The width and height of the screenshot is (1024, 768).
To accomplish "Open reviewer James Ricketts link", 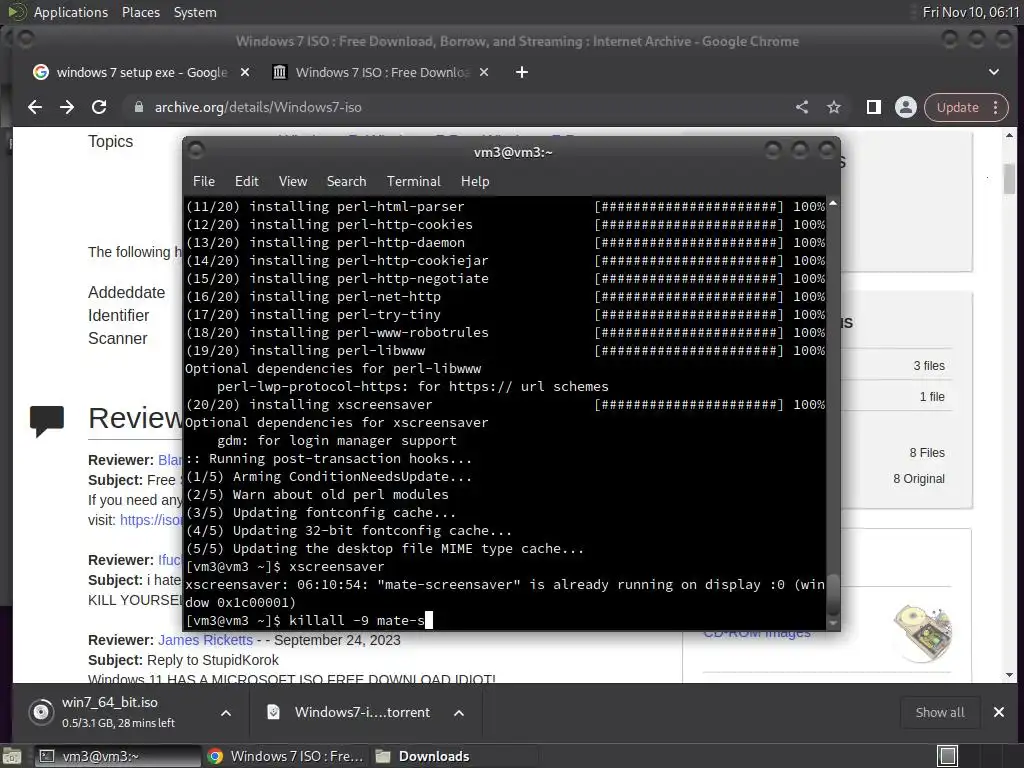I will coord(205,640).
